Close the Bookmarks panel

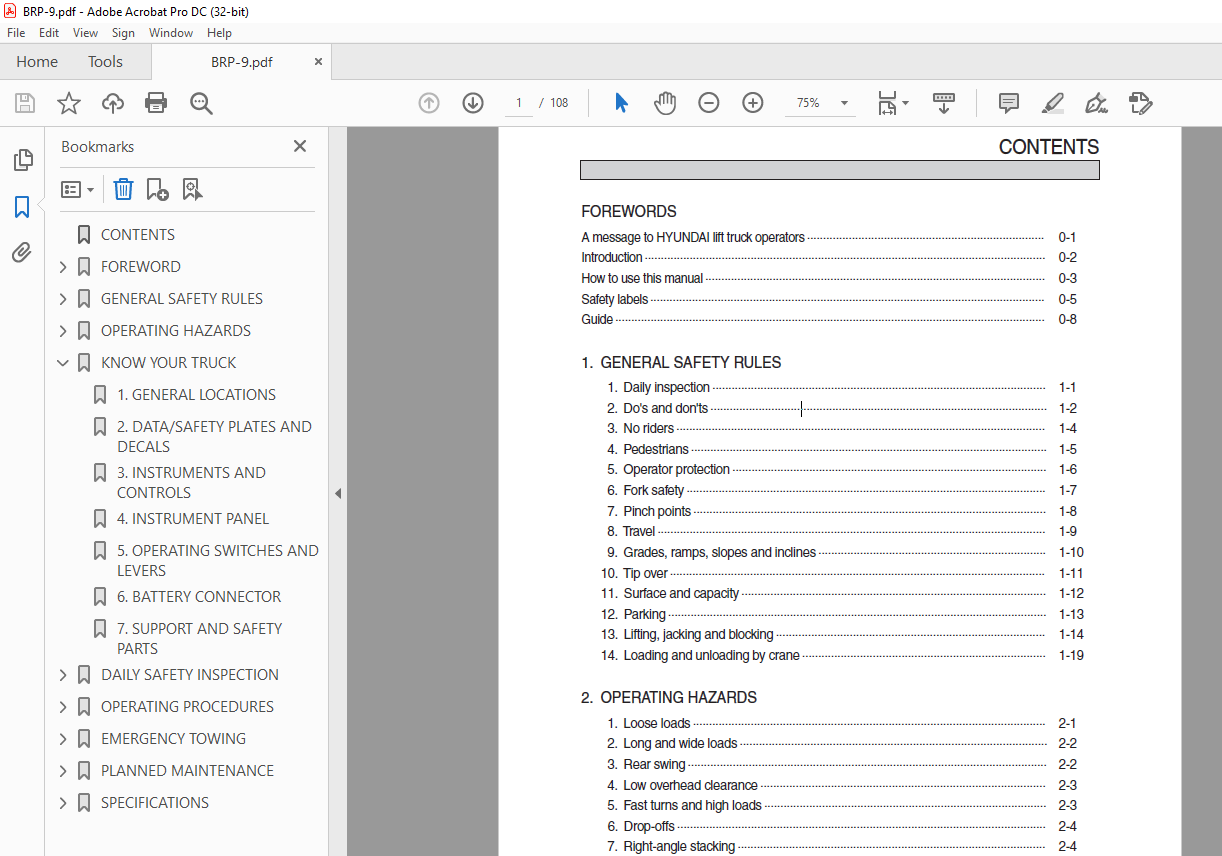(299, 146)
